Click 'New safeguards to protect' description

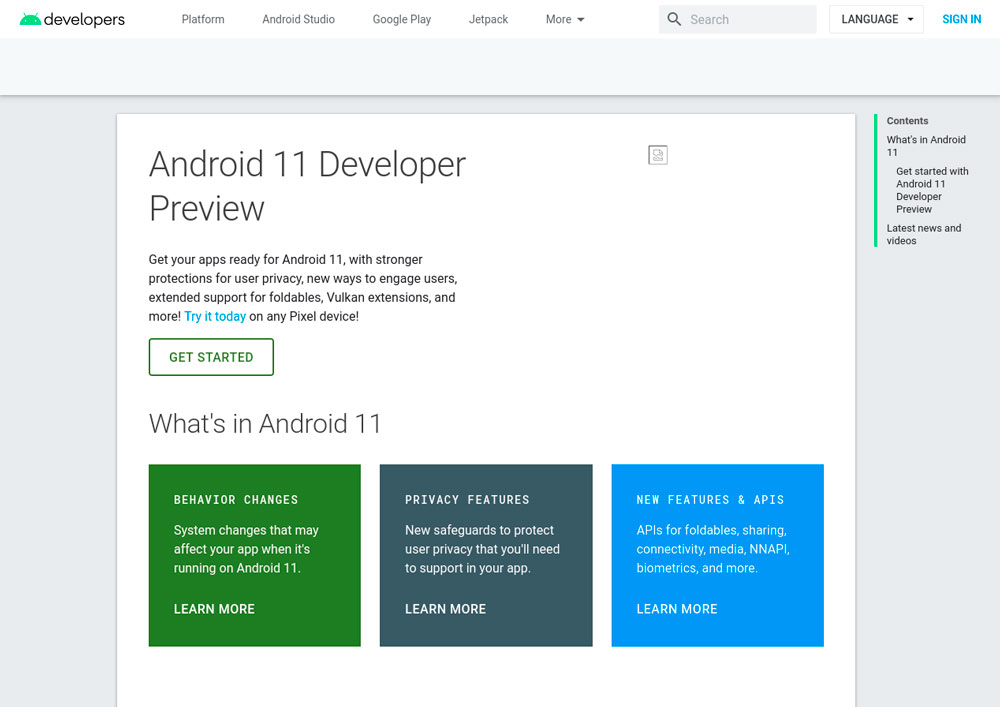tap(482, 549)
